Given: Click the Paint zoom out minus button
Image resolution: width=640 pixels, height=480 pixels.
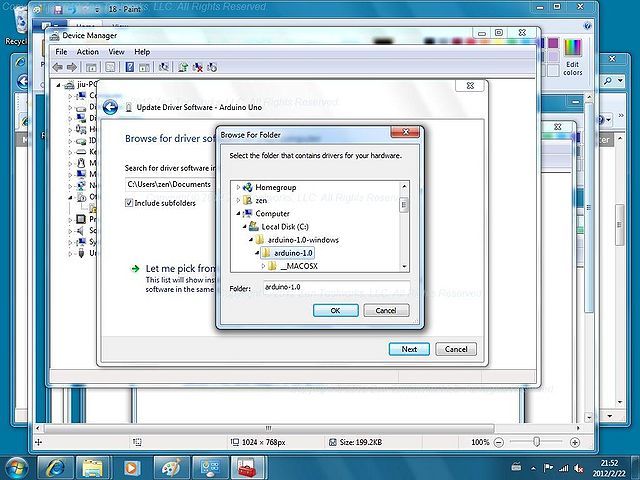Looking at the screenshot, I should (499, 442).
